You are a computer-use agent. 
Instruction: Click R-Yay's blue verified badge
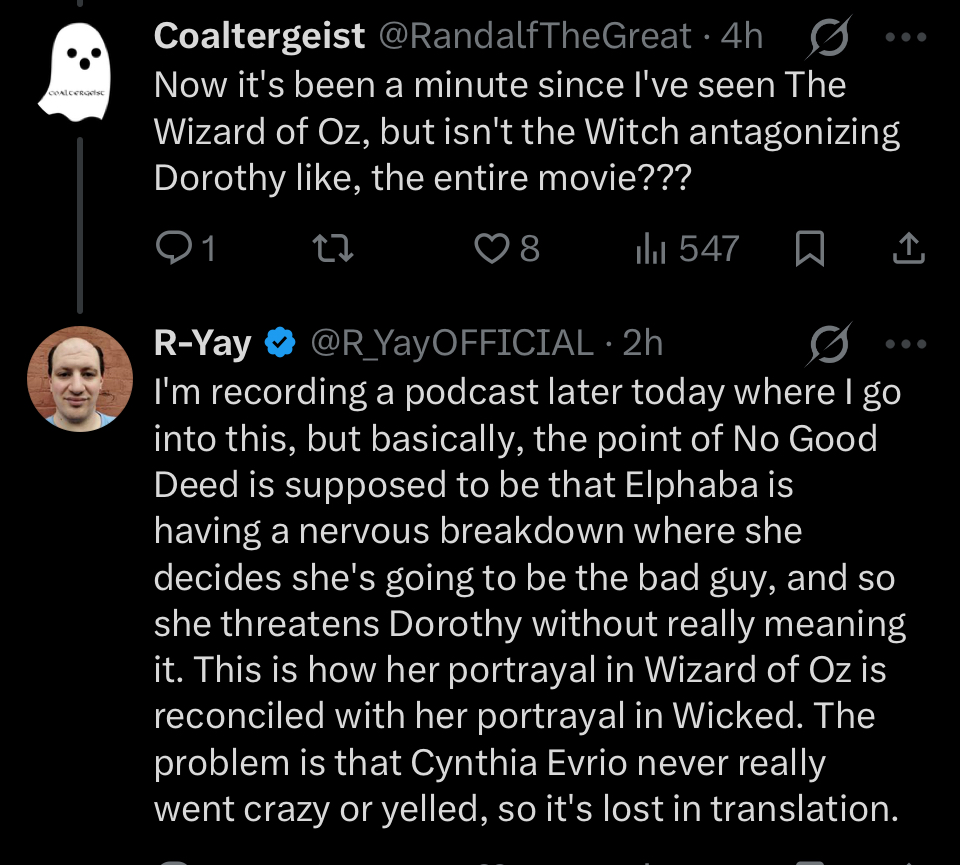280,344
